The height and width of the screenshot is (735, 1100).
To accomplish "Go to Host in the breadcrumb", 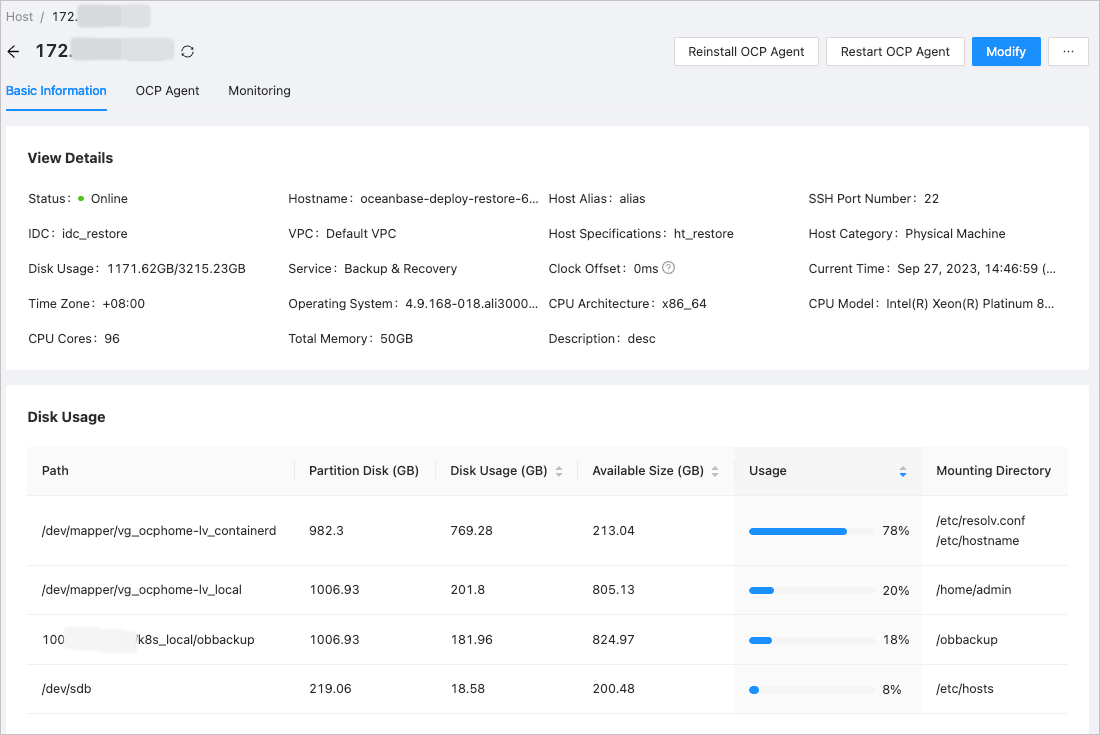I will click(19, 17).
